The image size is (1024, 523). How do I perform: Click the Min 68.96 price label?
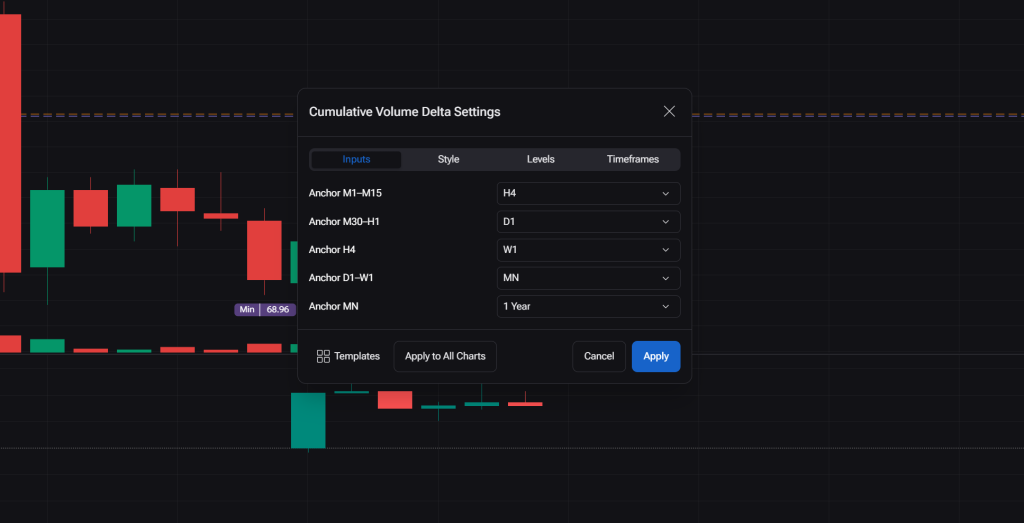(264, 309)
